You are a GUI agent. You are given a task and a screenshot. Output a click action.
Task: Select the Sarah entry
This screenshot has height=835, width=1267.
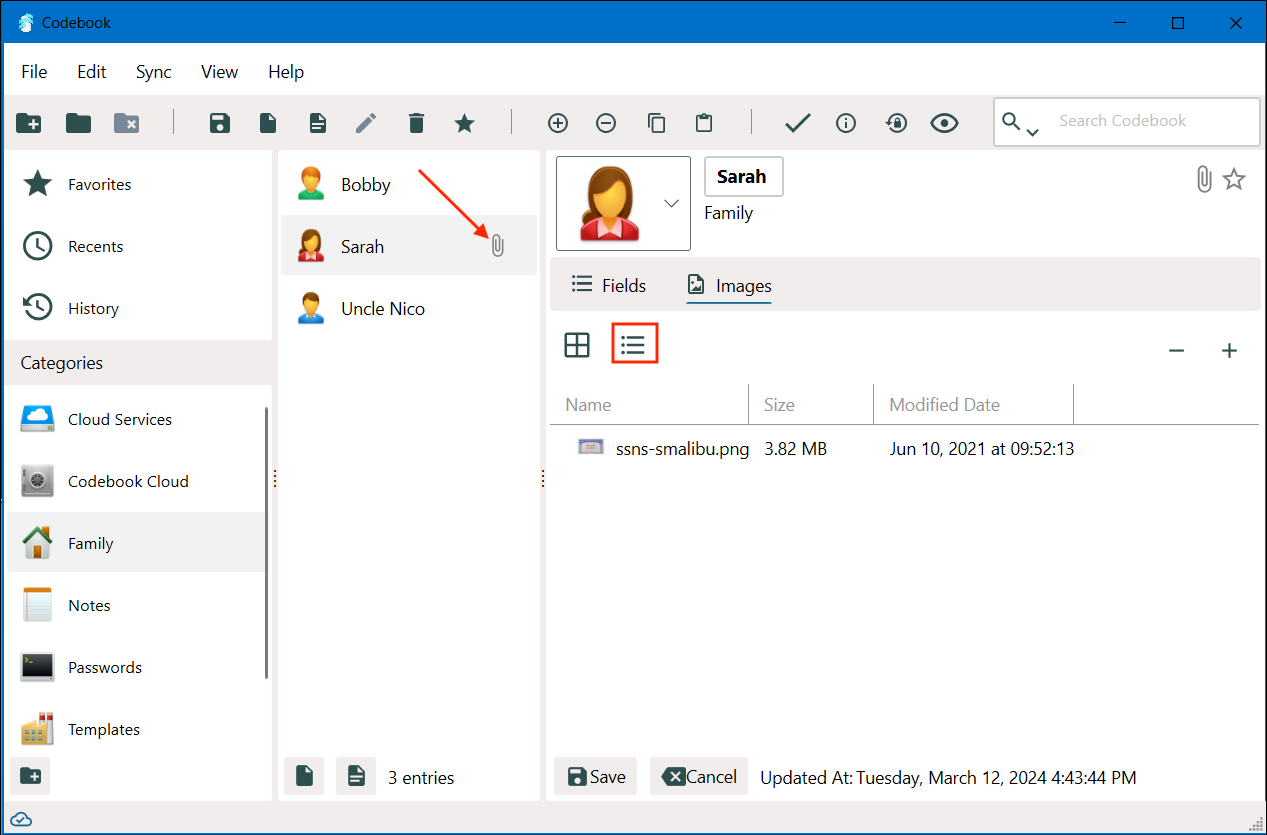(409, 246)
